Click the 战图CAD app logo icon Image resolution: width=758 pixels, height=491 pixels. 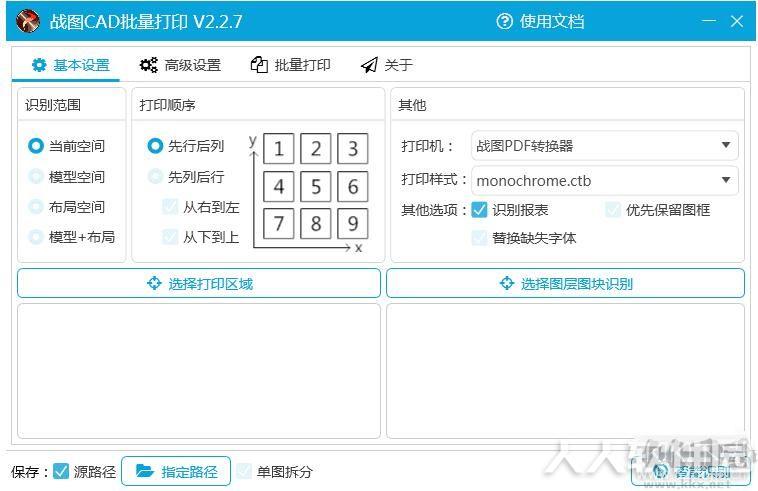pos(28,21)
